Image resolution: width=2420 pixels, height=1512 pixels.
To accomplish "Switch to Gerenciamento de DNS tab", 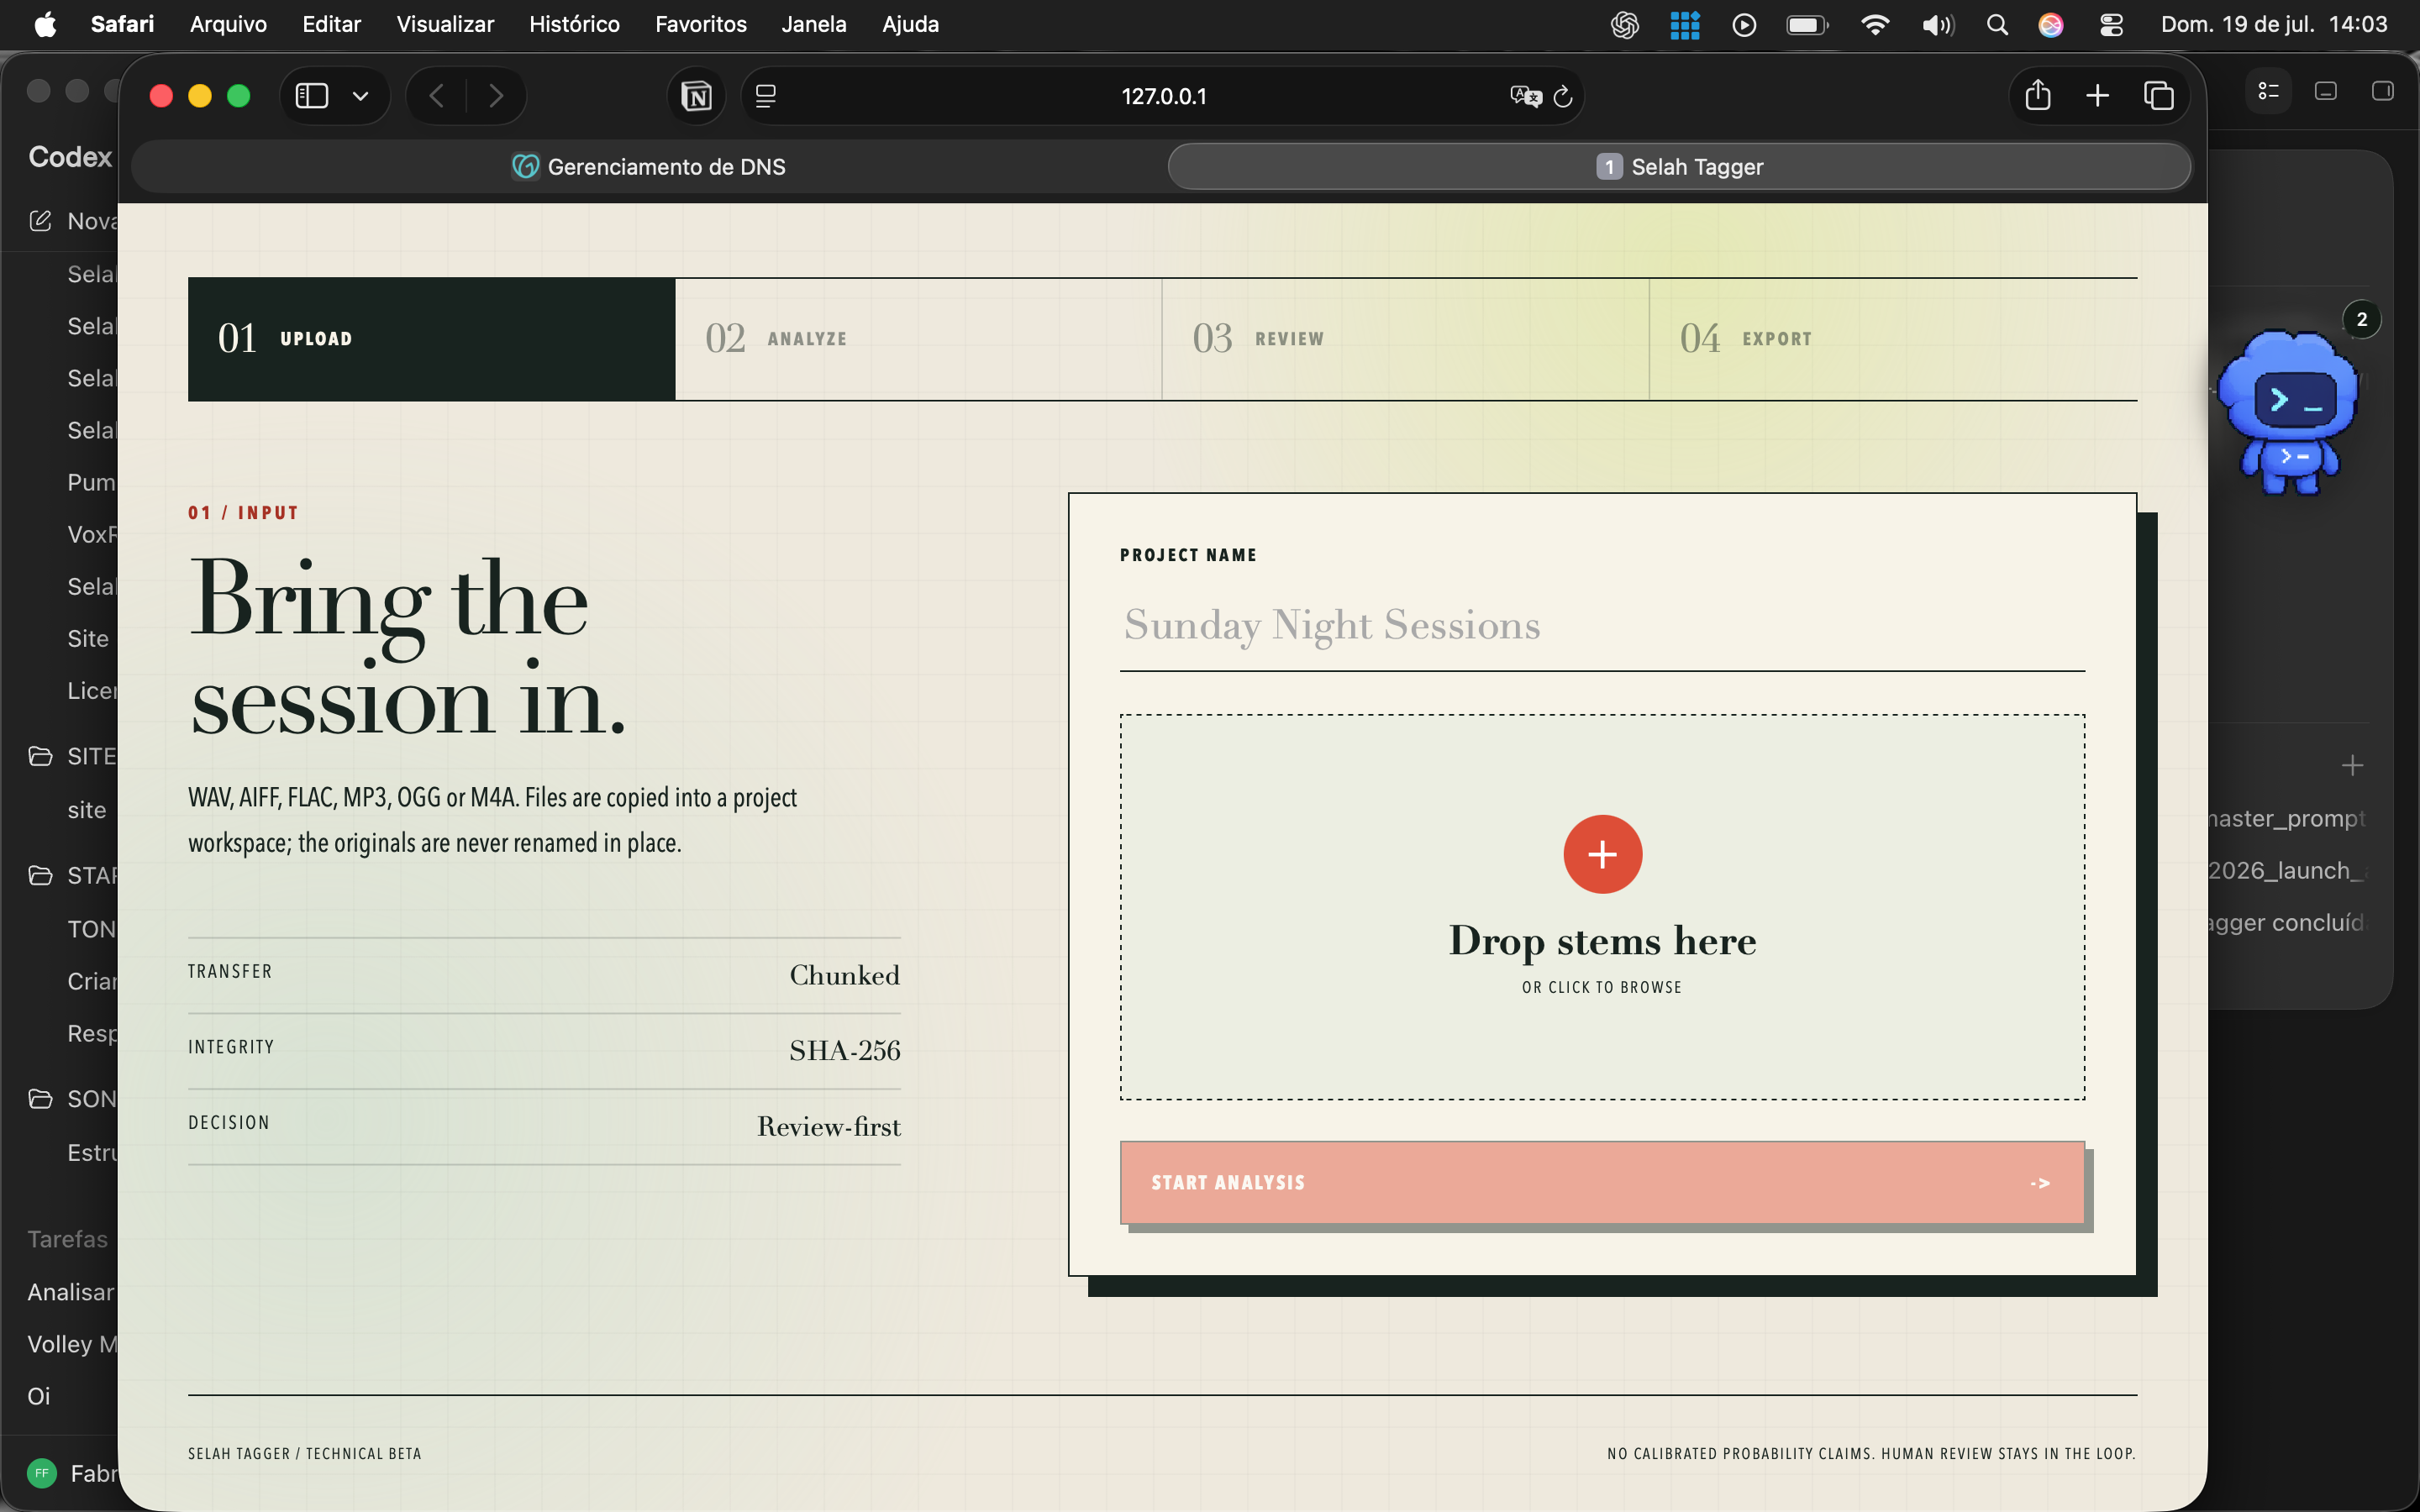I will pos(649,166).
